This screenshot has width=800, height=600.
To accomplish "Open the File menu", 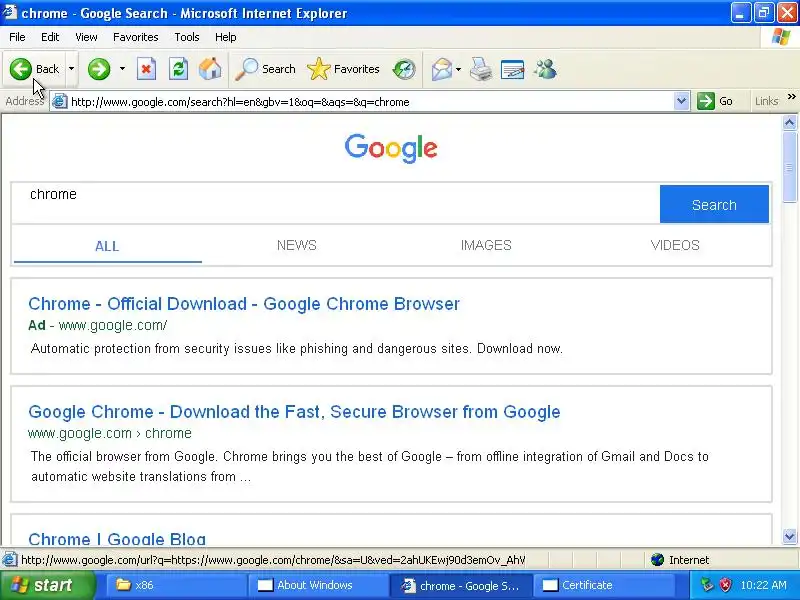I will 17,37.
